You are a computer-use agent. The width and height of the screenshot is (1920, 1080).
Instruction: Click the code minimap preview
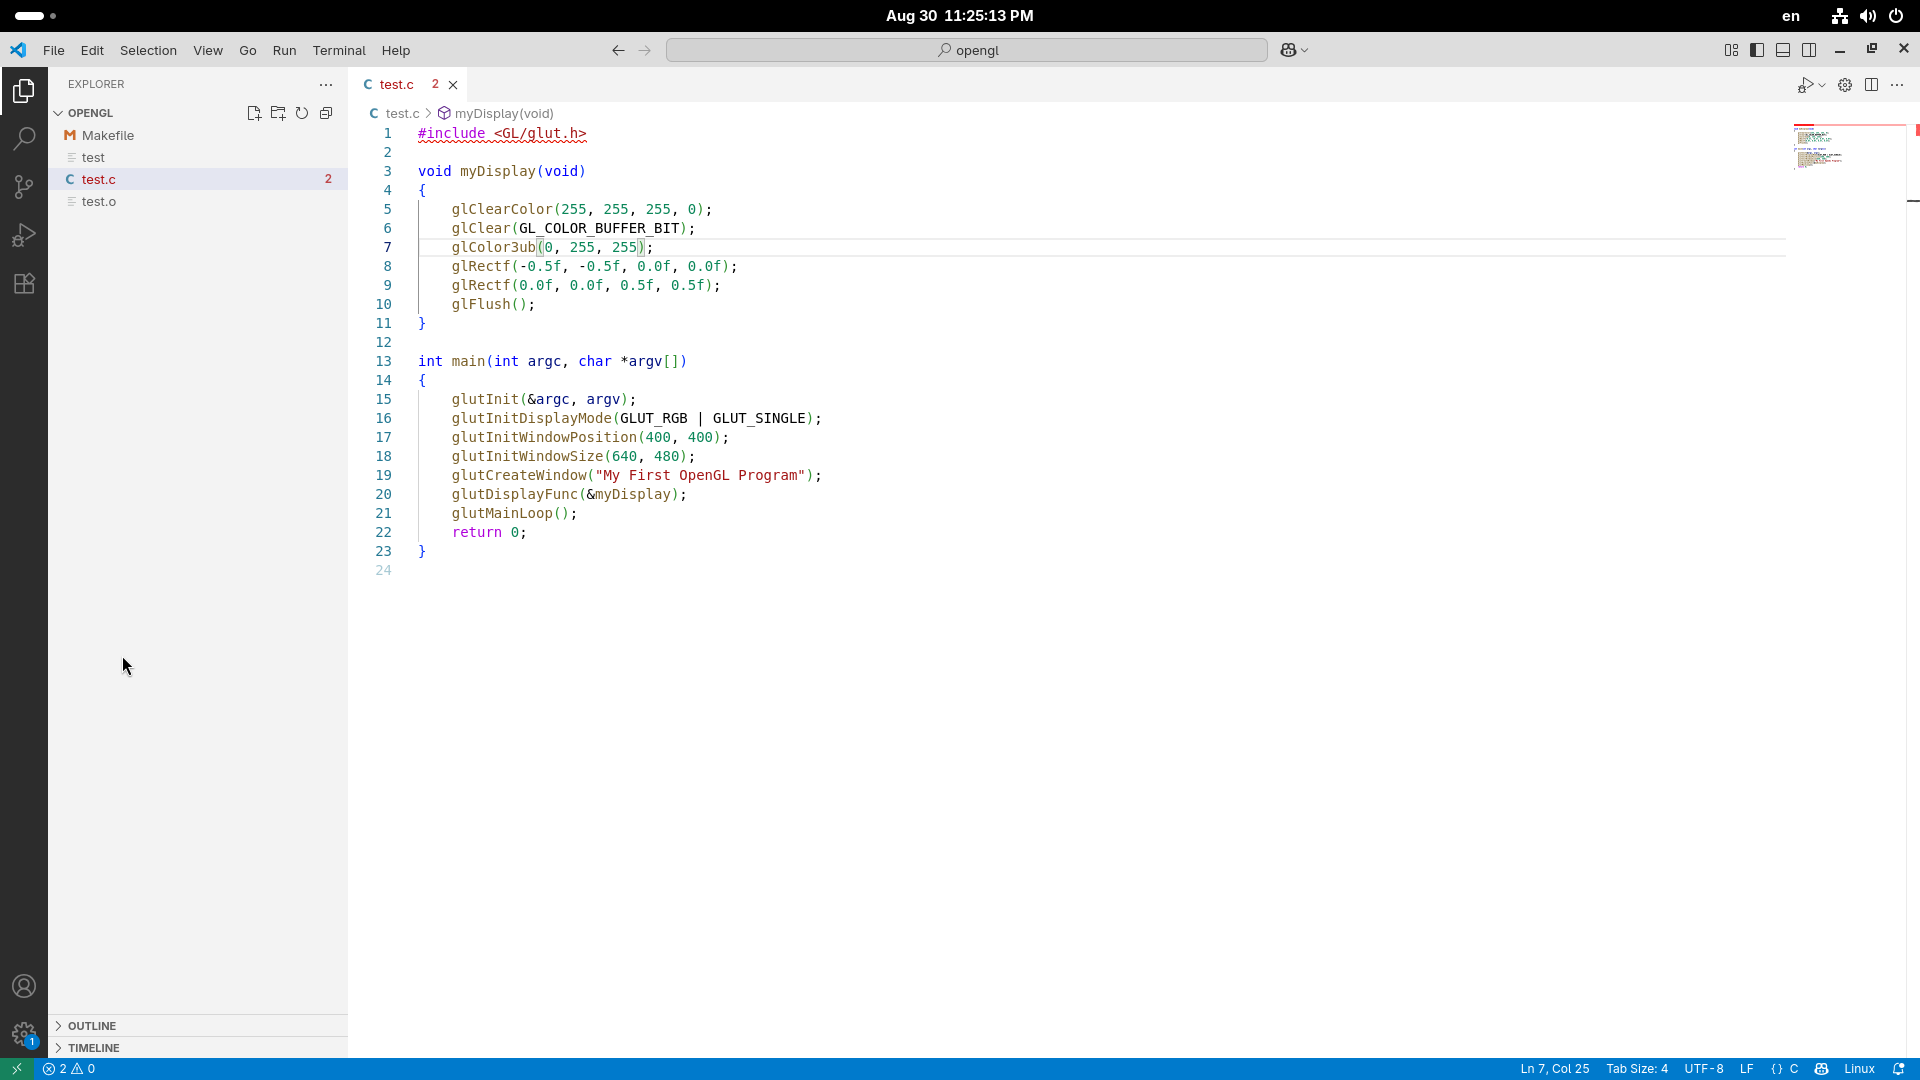point(1849,147)
